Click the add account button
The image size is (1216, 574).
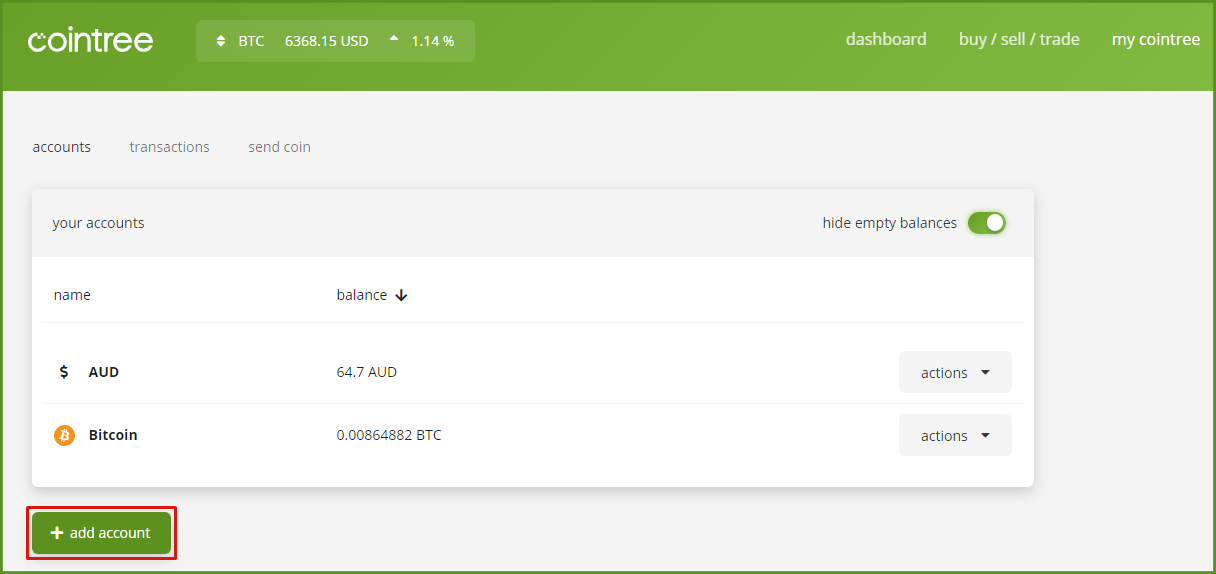[102, 533]
